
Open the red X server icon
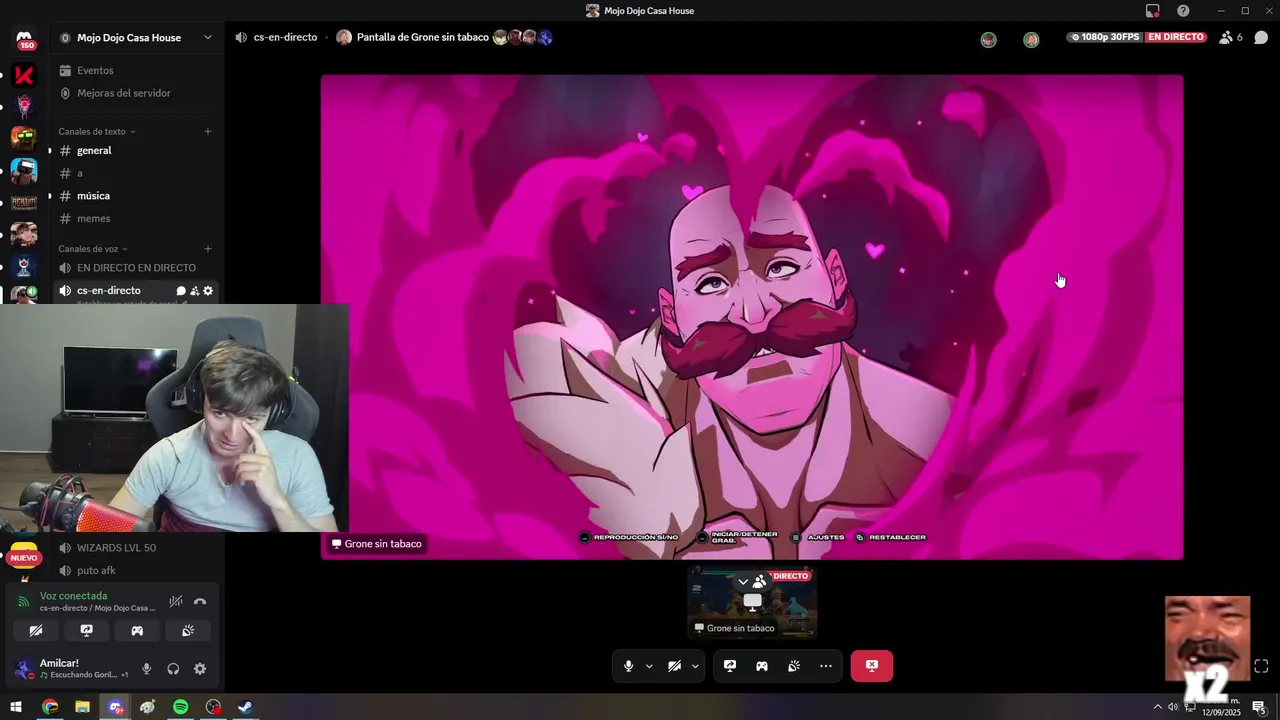tap(25, 74)
